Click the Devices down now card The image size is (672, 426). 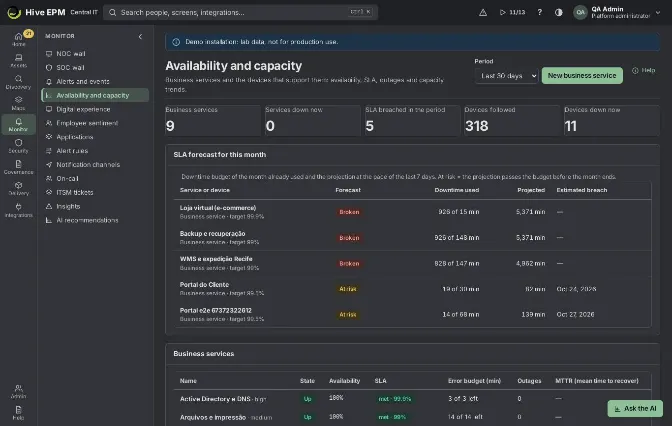click(x=612, y=120)
